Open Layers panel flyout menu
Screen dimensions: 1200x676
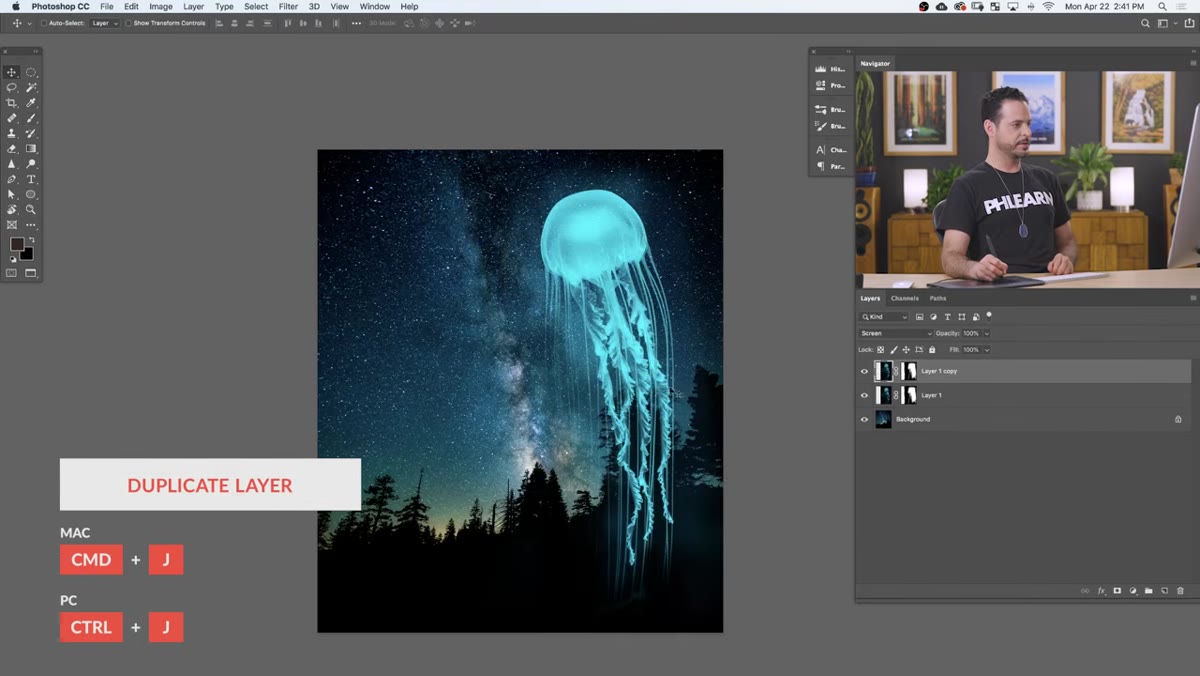coord(1192,298)
